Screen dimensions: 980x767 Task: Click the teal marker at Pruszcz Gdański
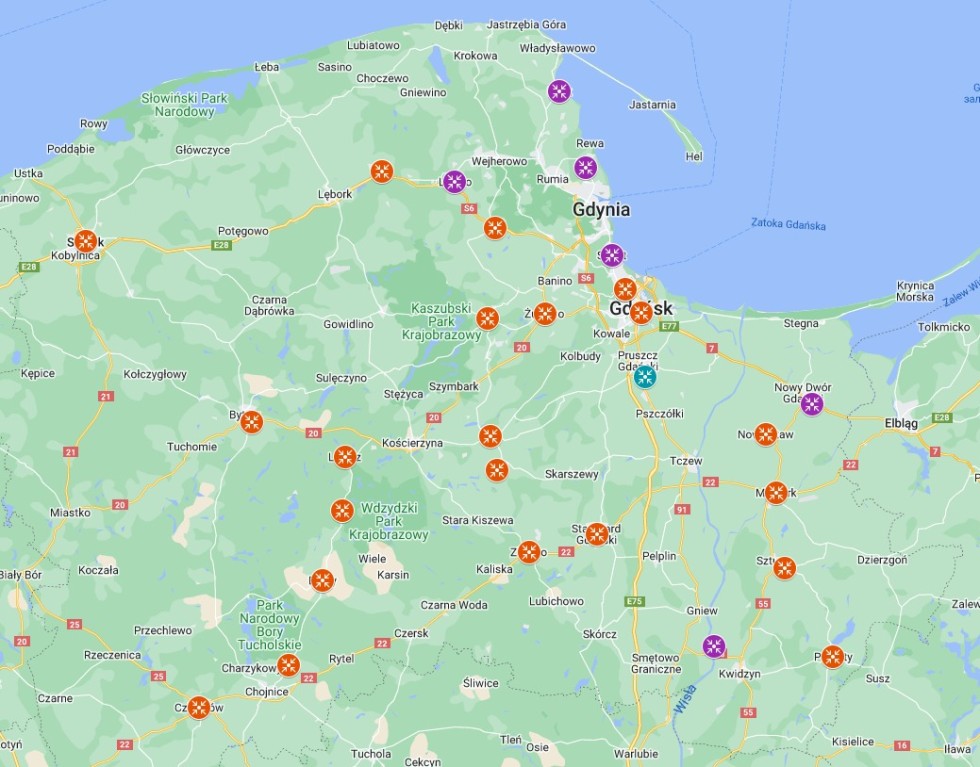point(645,377)
